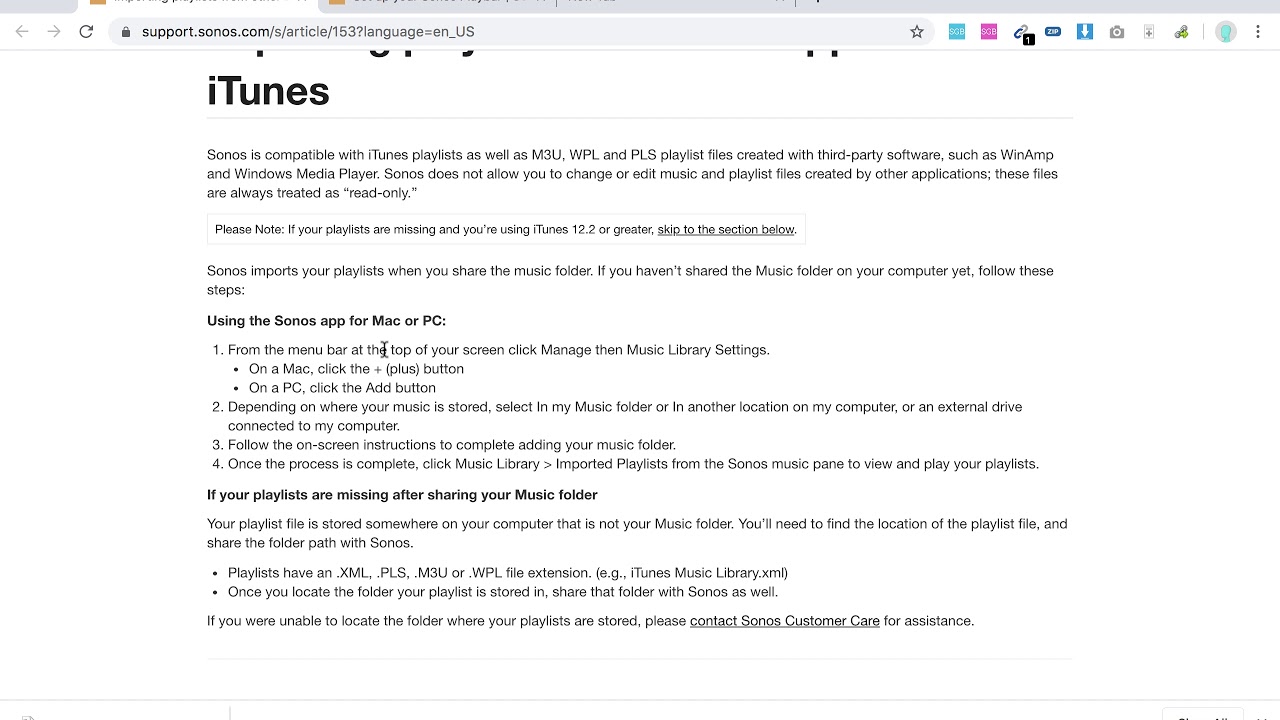
Task: Open the pink SGB extension
Action: [x=989, y=32]
